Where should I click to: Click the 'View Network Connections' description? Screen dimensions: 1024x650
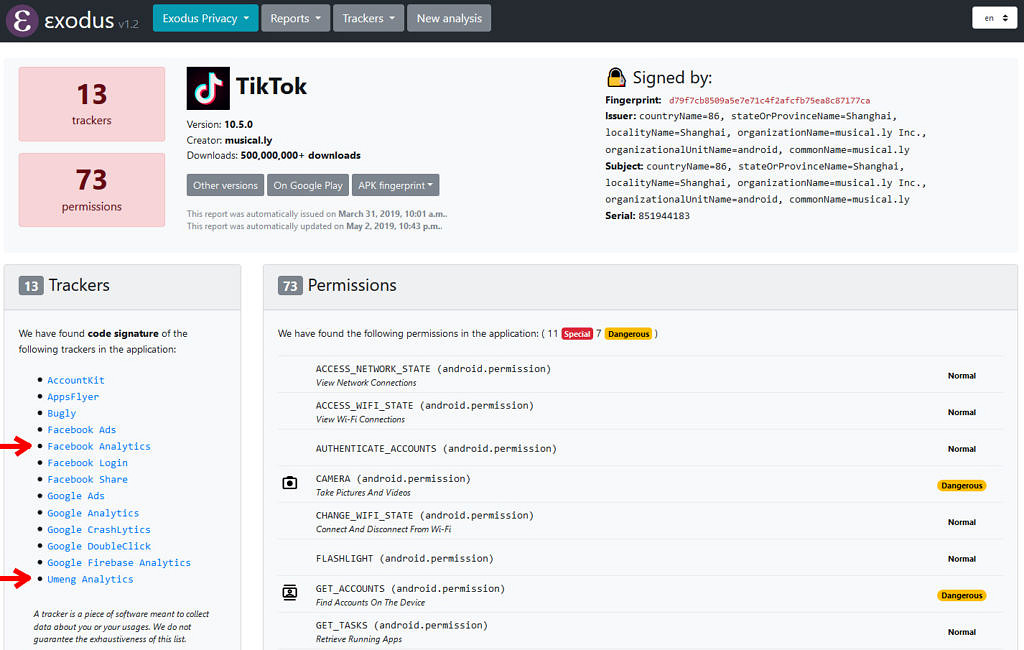(x=366, y=383)
